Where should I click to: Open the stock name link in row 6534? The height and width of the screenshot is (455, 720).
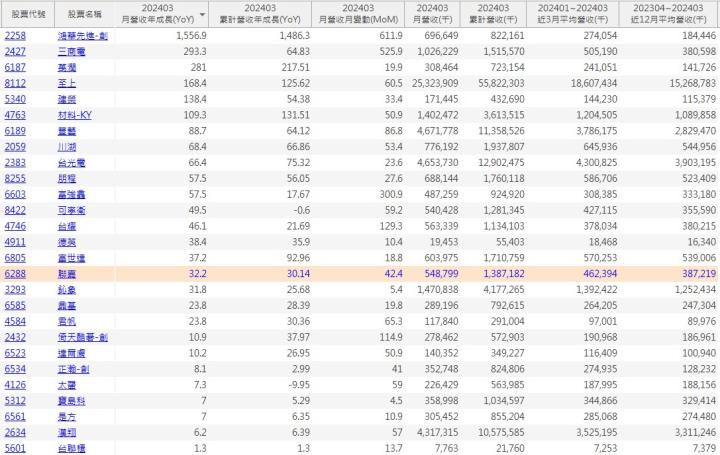click(x=73, y=369)
